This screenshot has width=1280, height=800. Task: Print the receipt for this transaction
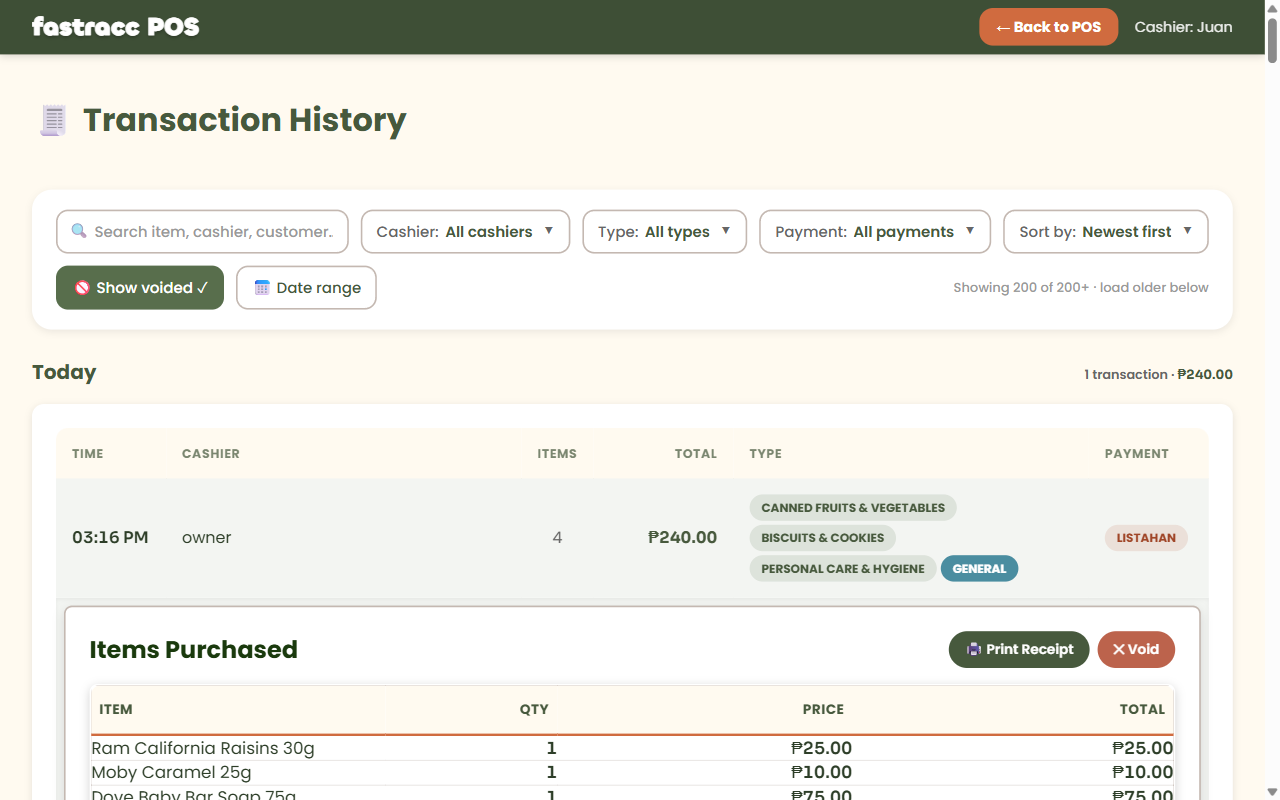pyautogui.click(x=1019, y=649)
